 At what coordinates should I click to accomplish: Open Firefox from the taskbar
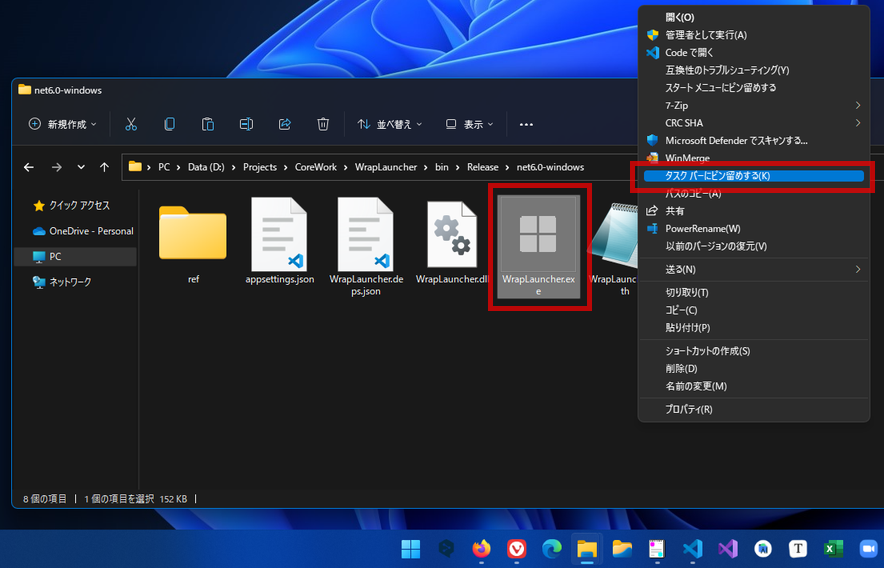pyautogui.click(x=482, y=548)
